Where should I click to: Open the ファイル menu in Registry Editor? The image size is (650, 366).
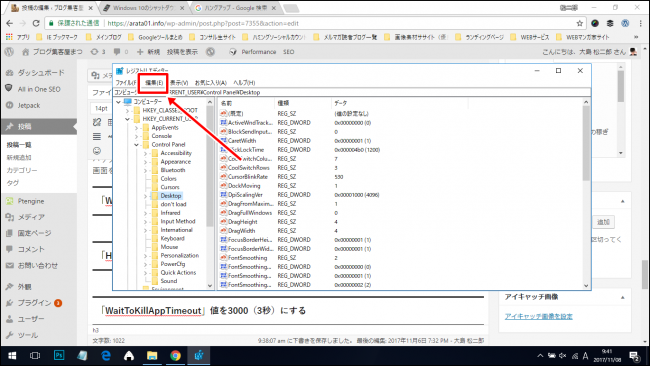pos(126,82)
